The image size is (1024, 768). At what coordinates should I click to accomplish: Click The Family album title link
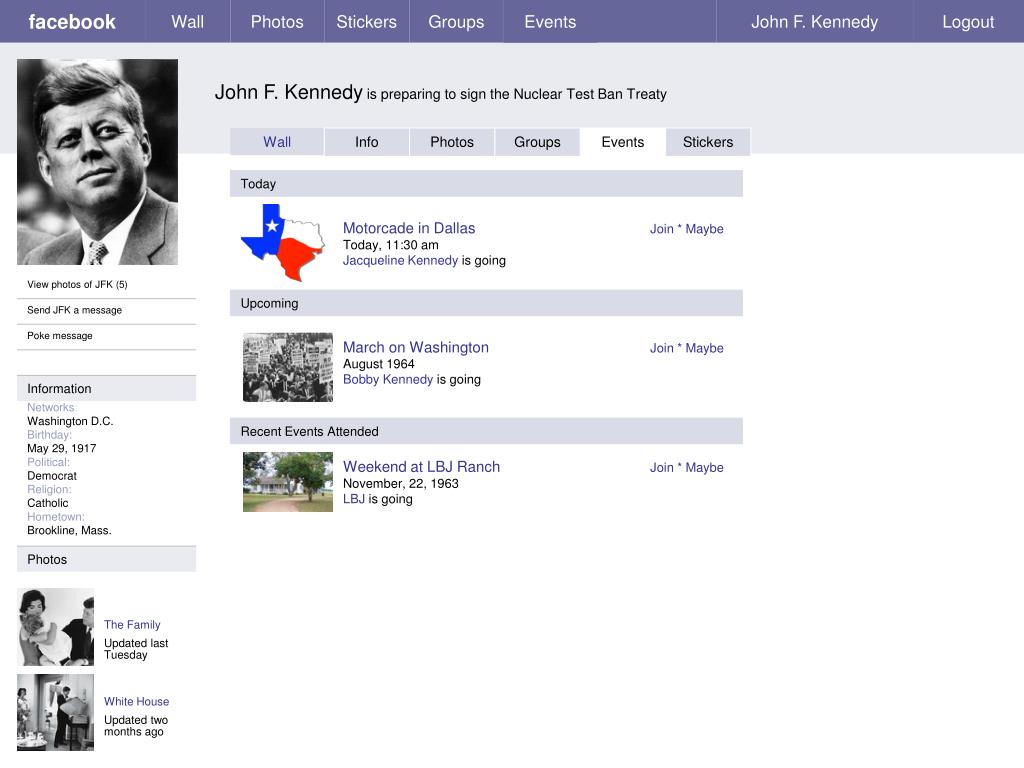(132, 624)
